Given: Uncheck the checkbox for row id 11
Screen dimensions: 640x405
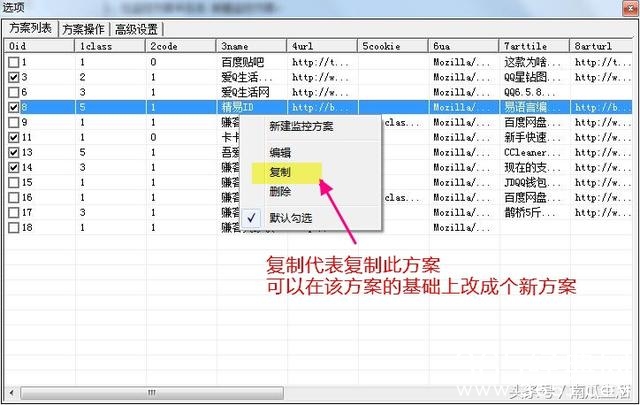Looking at the screenshot, I should [x=13, y=137].
